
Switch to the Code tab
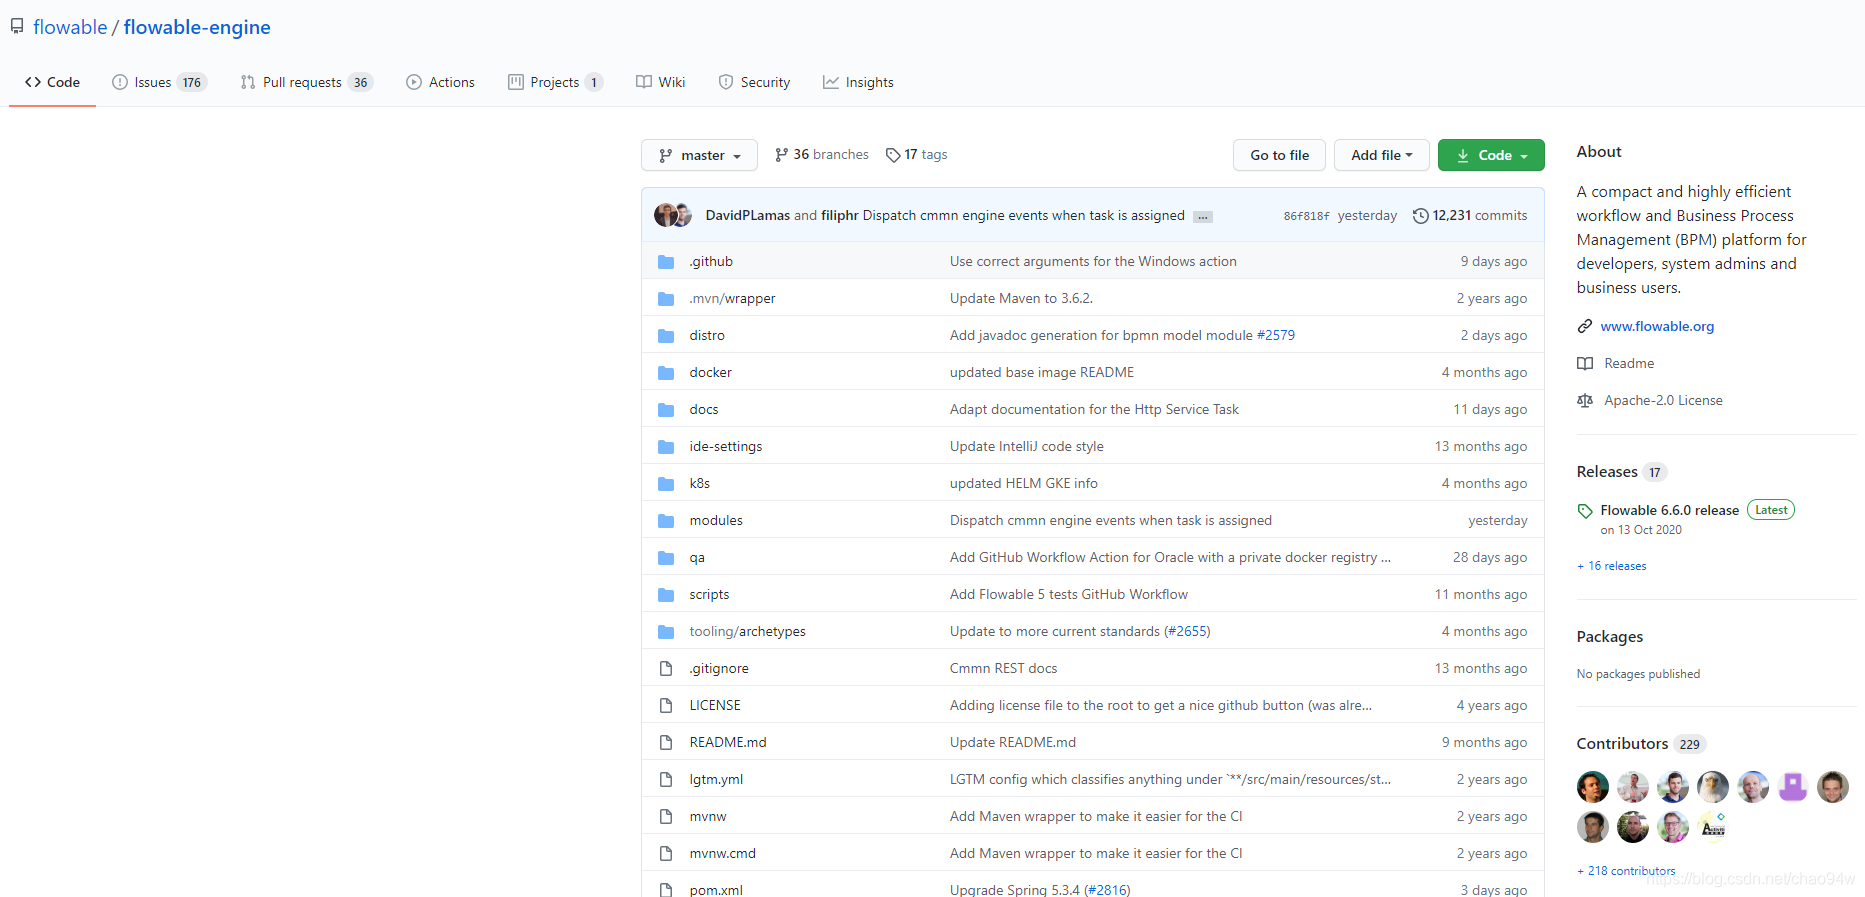tap(52, 82)
